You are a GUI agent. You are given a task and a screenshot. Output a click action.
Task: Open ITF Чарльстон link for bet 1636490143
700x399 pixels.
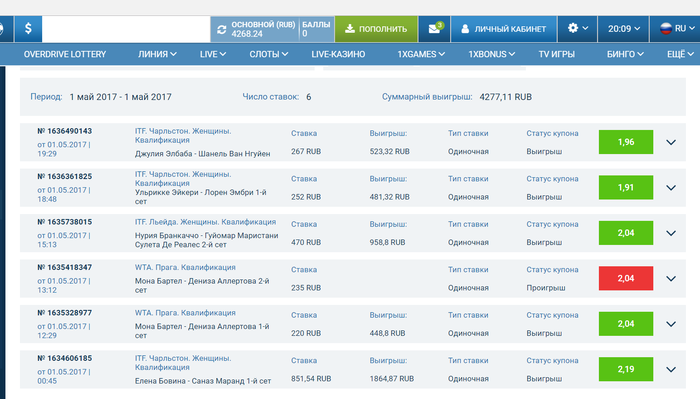183,136
